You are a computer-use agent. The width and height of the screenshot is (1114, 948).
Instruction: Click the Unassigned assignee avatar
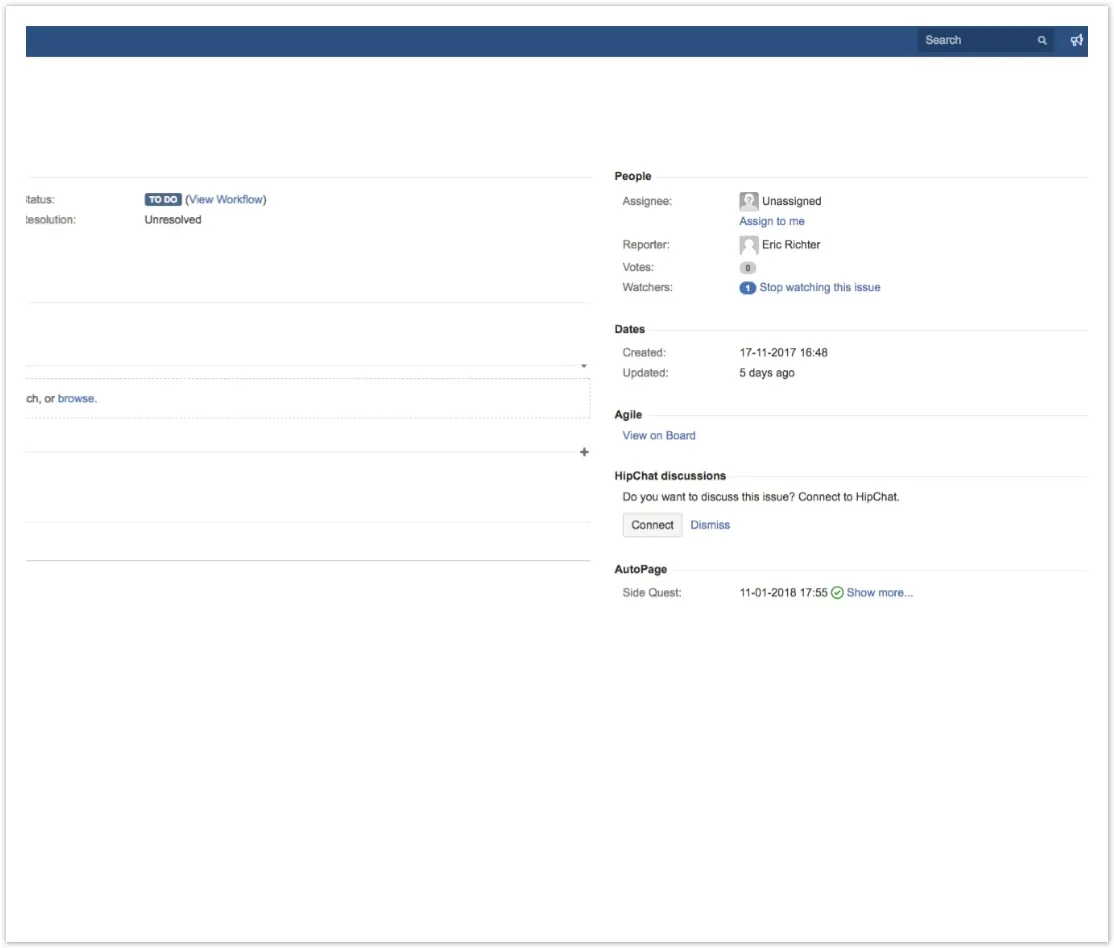tap(748, 201)
